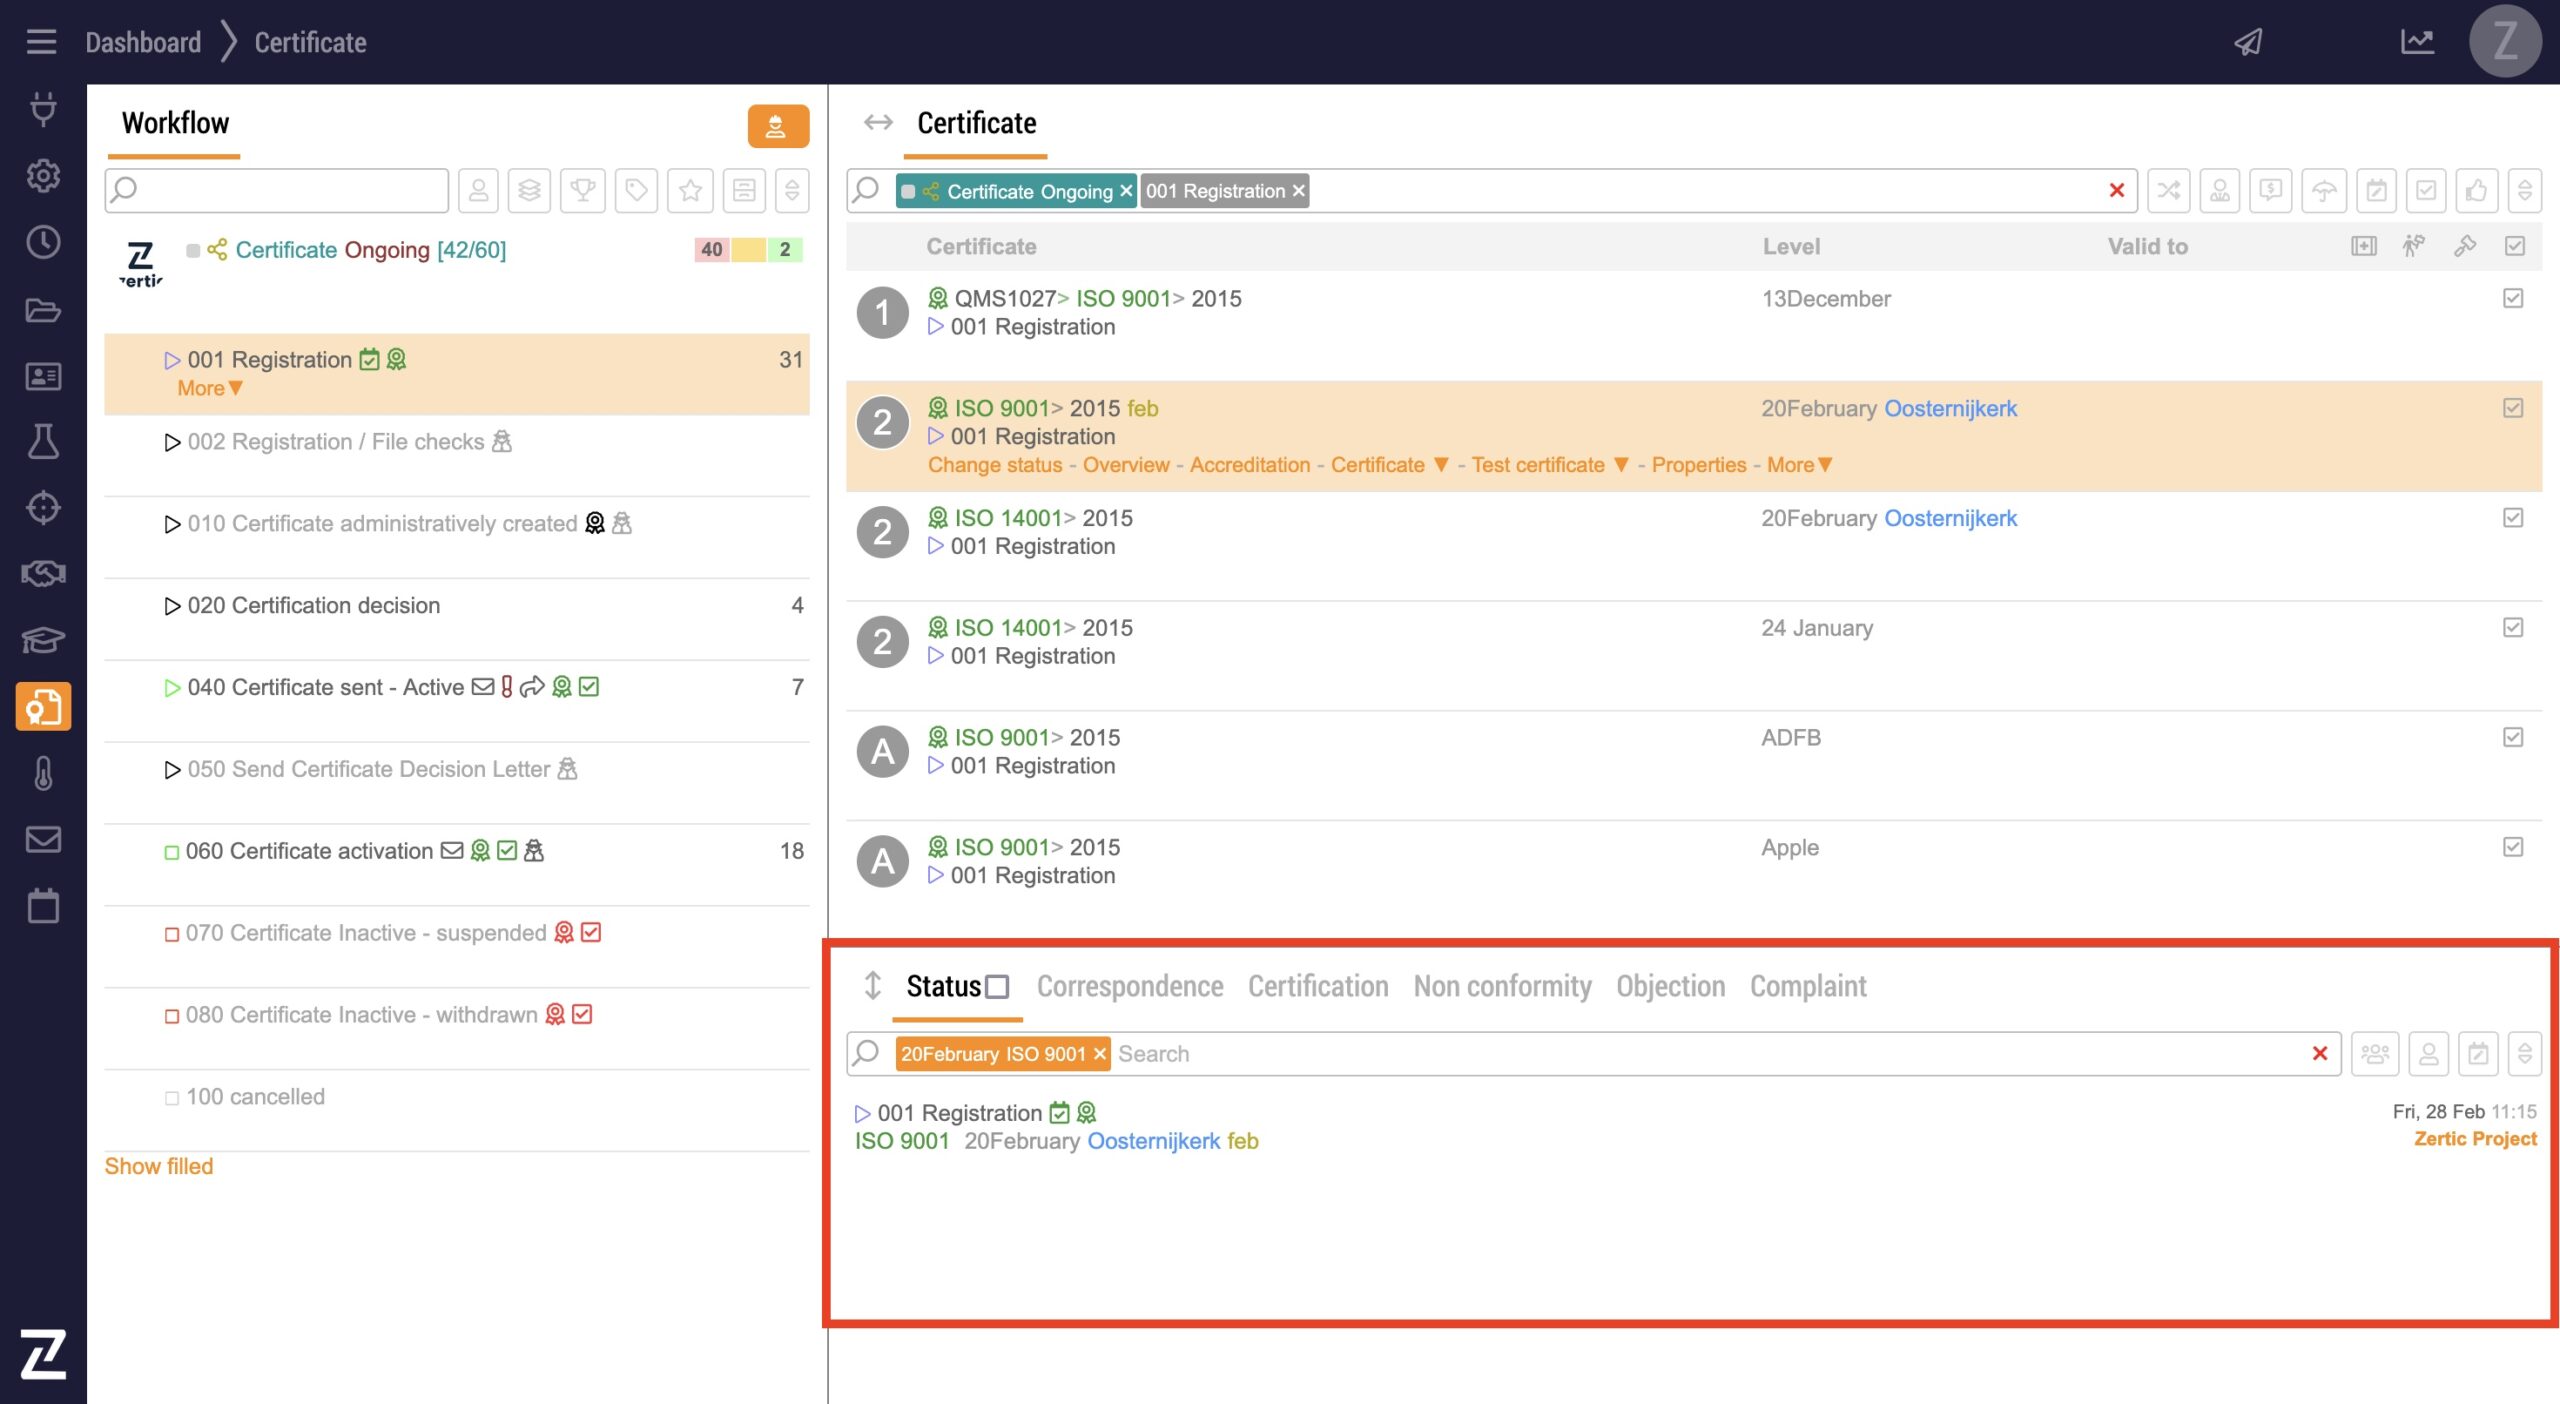Open the analytics chart icon in header

pos(2417,42)
